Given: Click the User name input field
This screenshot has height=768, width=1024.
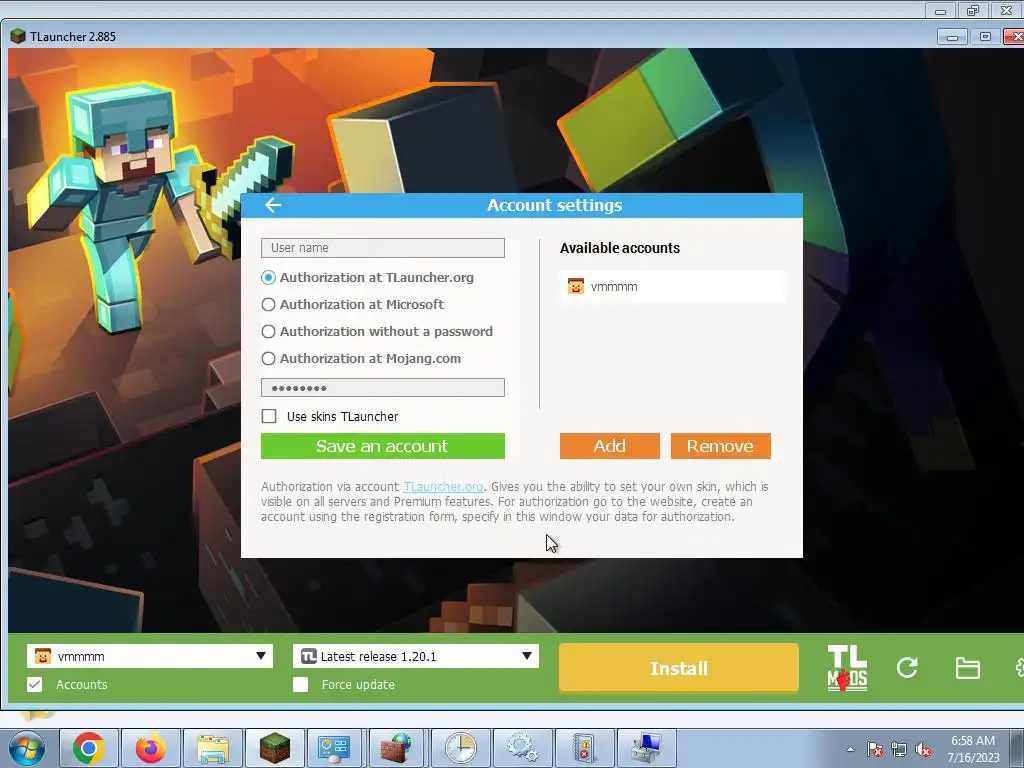Looking at the screenshot, I should [383, 248].
